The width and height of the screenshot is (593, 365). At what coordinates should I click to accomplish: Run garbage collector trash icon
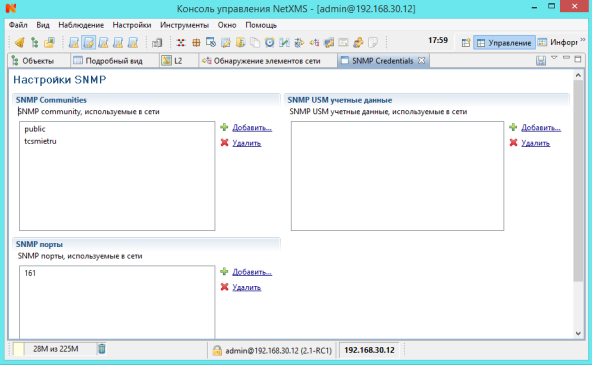click(x=102, y=349)
